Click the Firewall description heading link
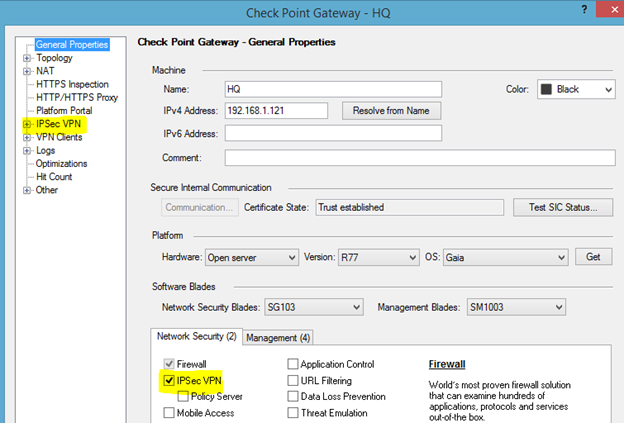This screenshot has height=423, width=624. pos(447,364)
